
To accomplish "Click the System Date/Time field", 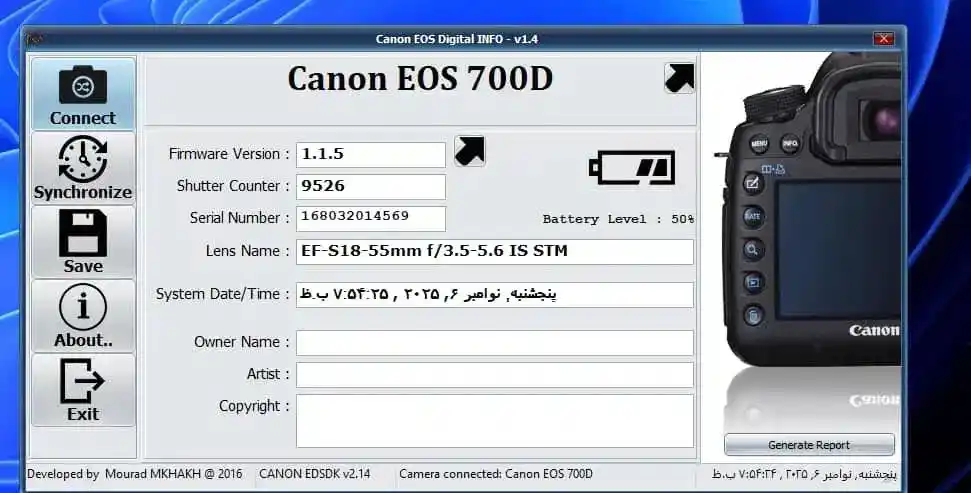I will (494, 295).
